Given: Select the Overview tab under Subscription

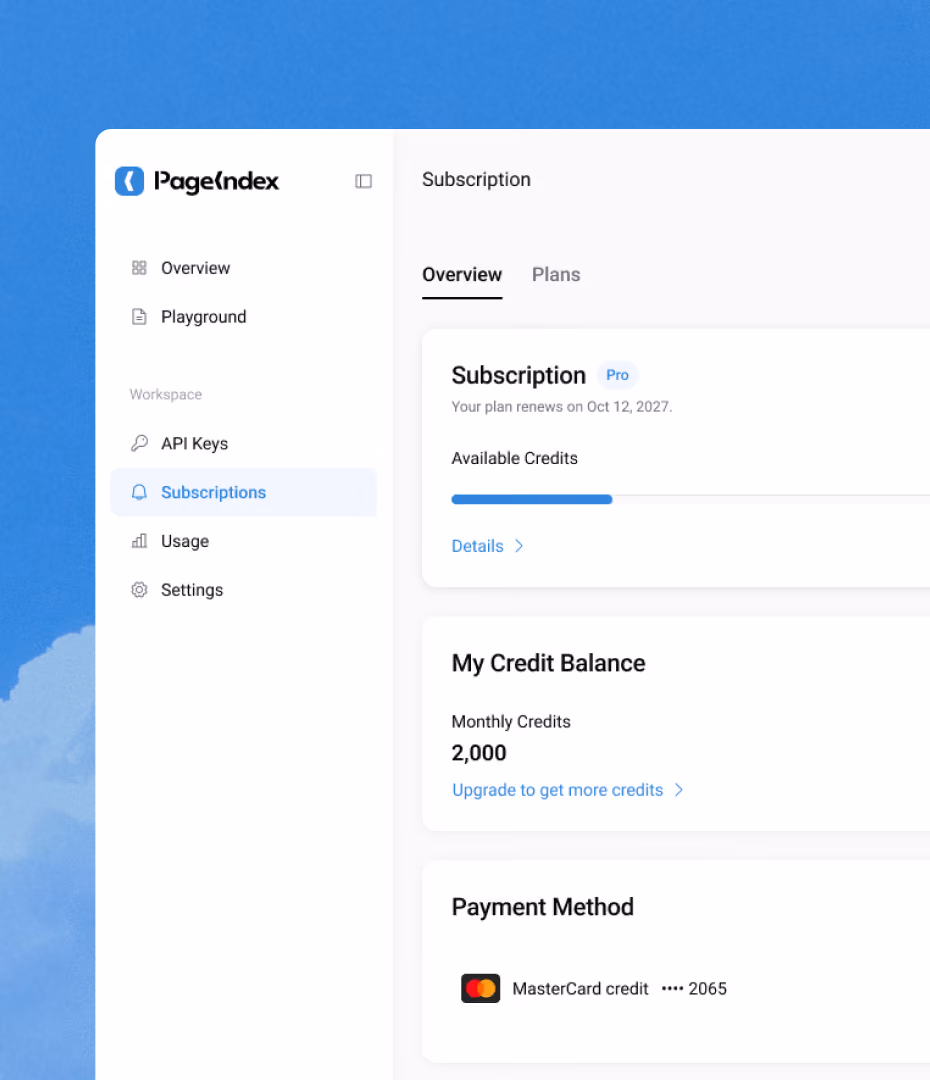Looking at the screenshot, I should tap(462, 275).
